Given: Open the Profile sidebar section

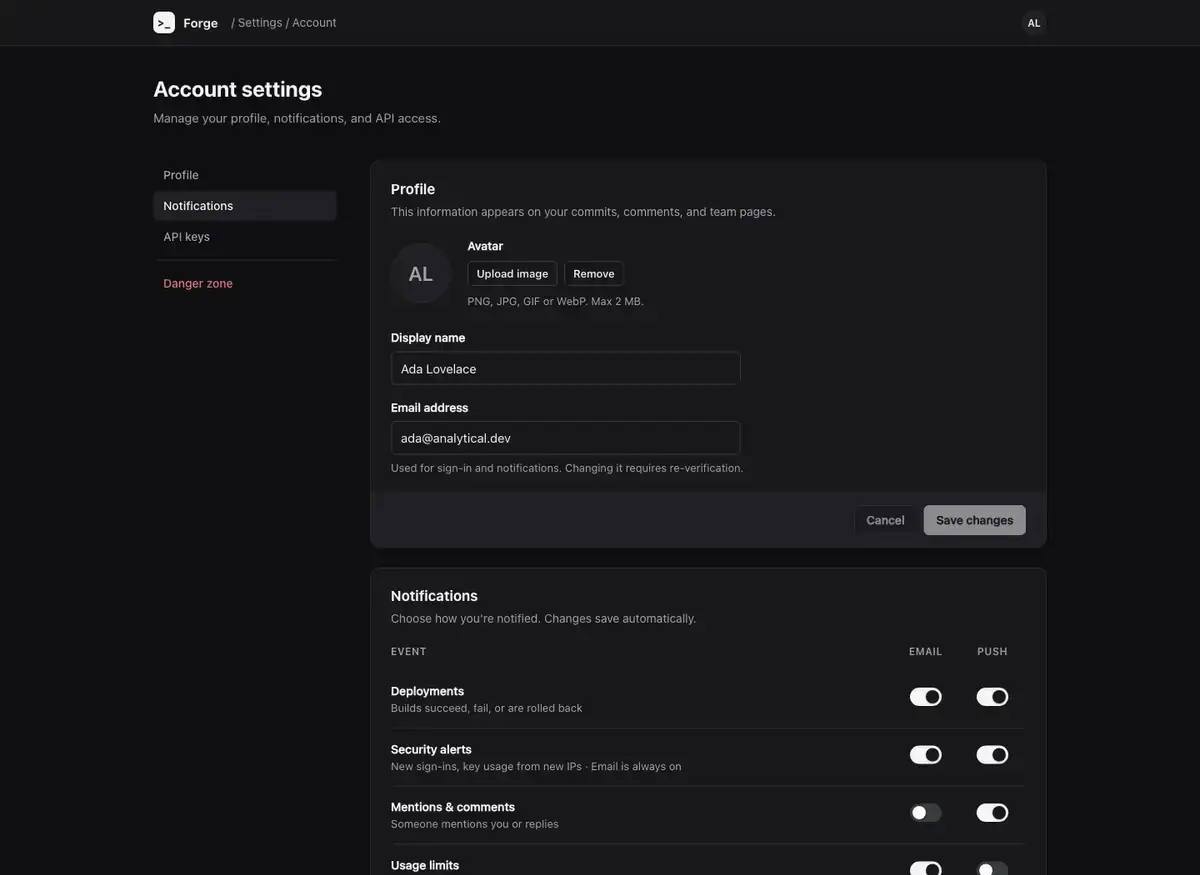Looking at the screenshot, I should pyautogui.click(x=245, y=175).
